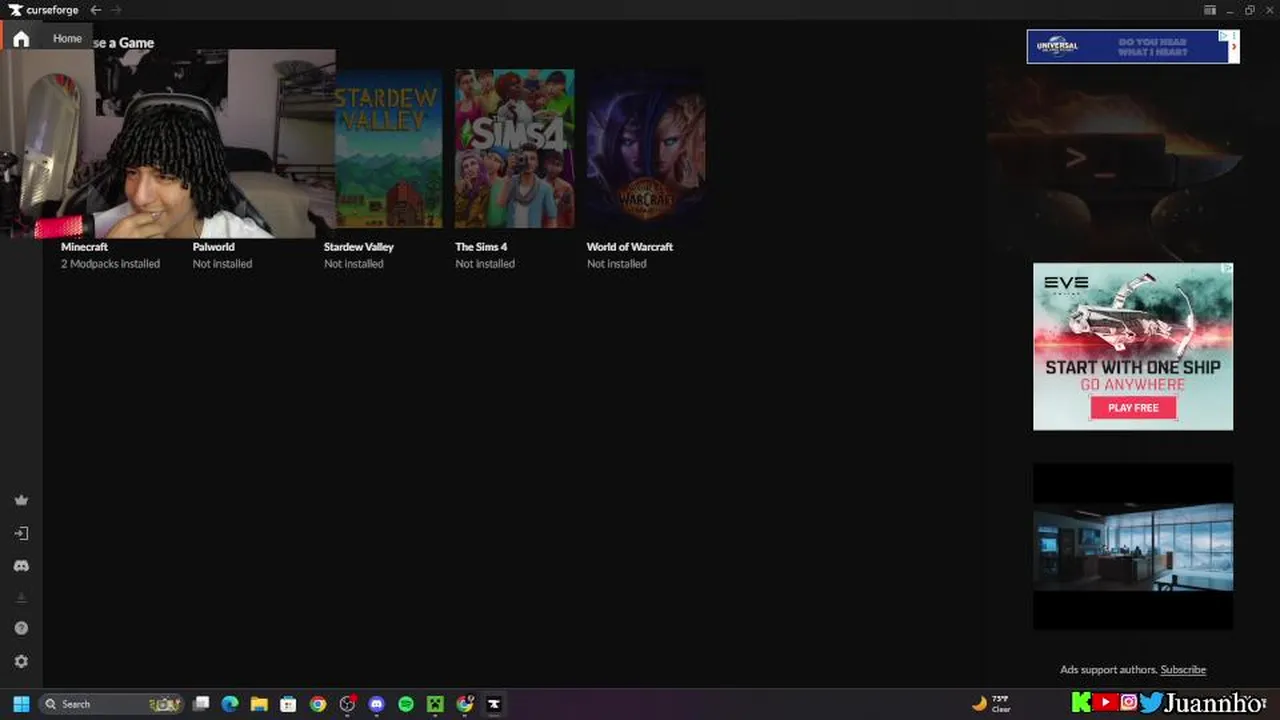The image size is (1280, 720).
Task: Select the Stardew Valley game cover
Action: [388, 149]
